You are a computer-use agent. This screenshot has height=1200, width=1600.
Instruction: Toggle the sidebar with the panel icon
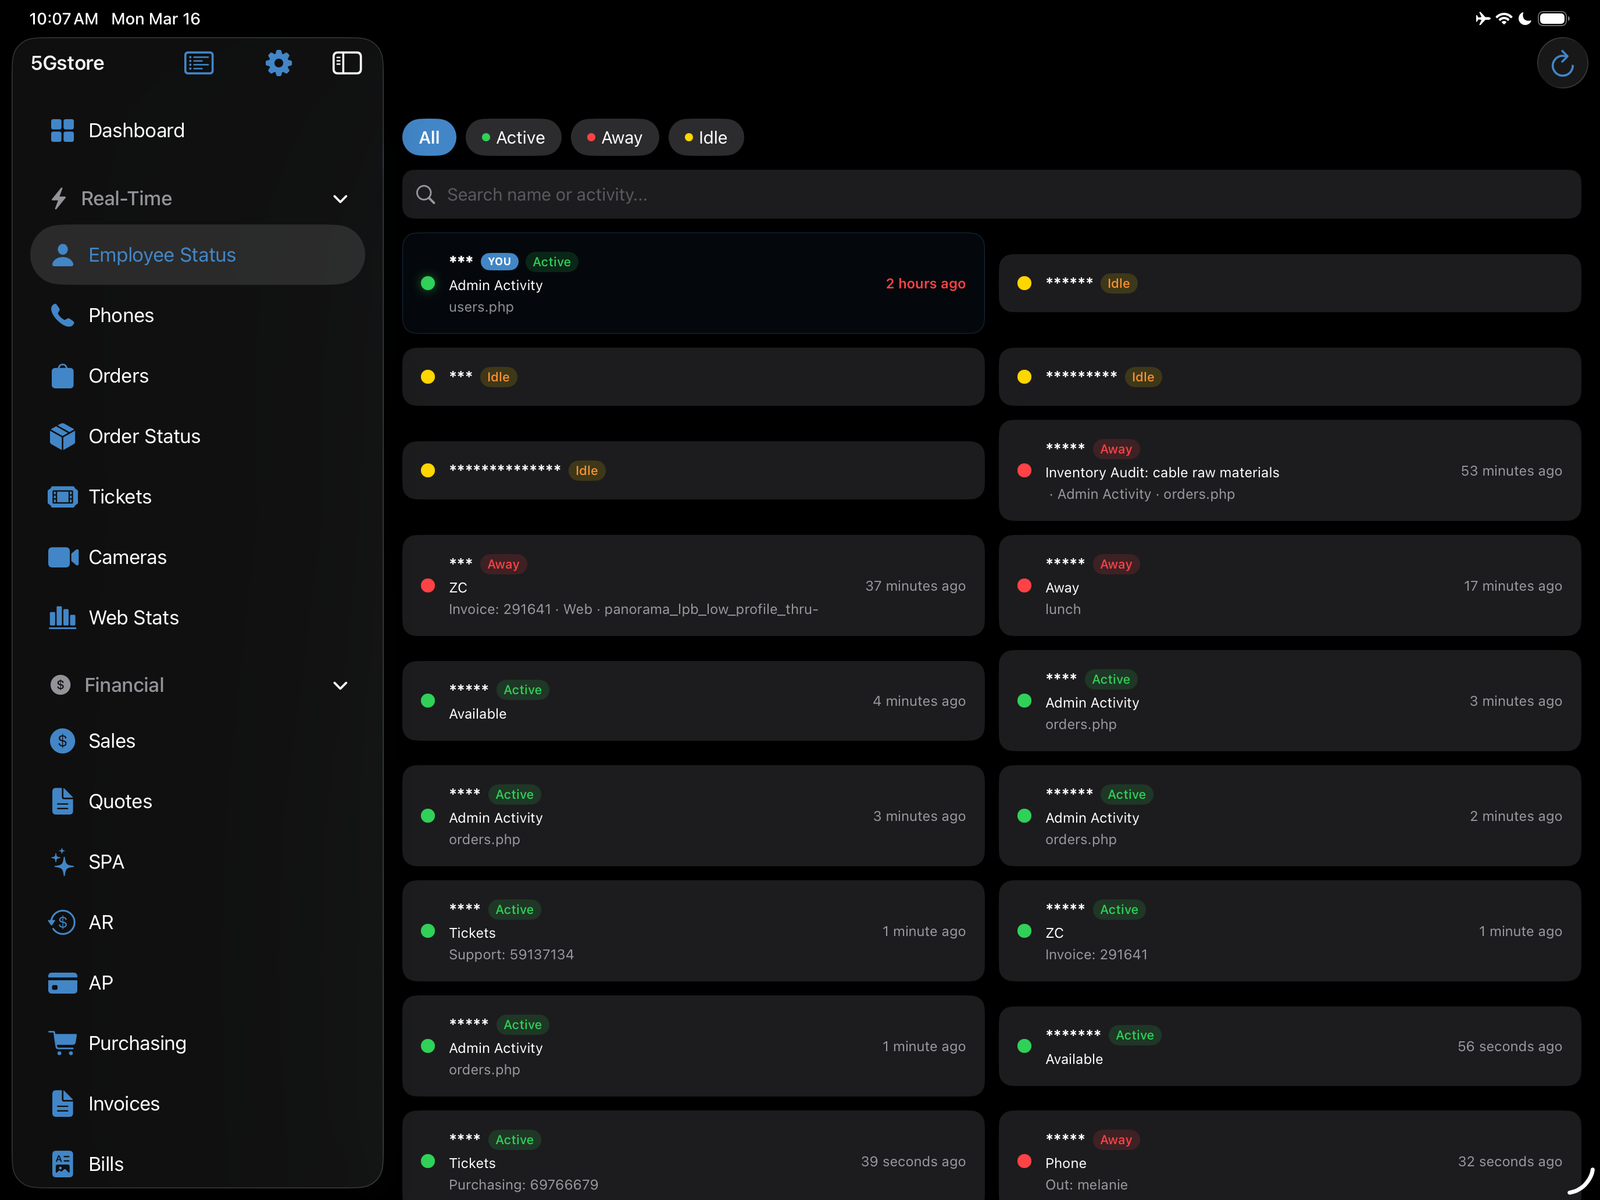(347, 62)
